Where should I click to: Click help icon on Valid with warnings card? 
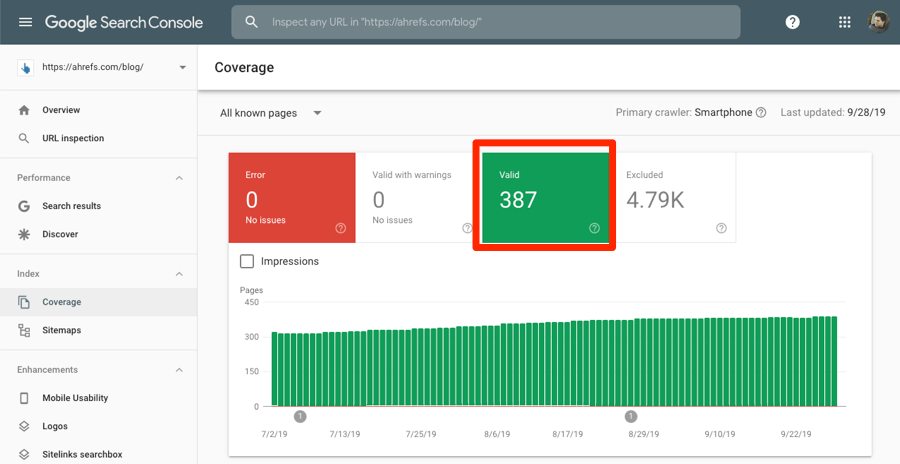(467, 228)
